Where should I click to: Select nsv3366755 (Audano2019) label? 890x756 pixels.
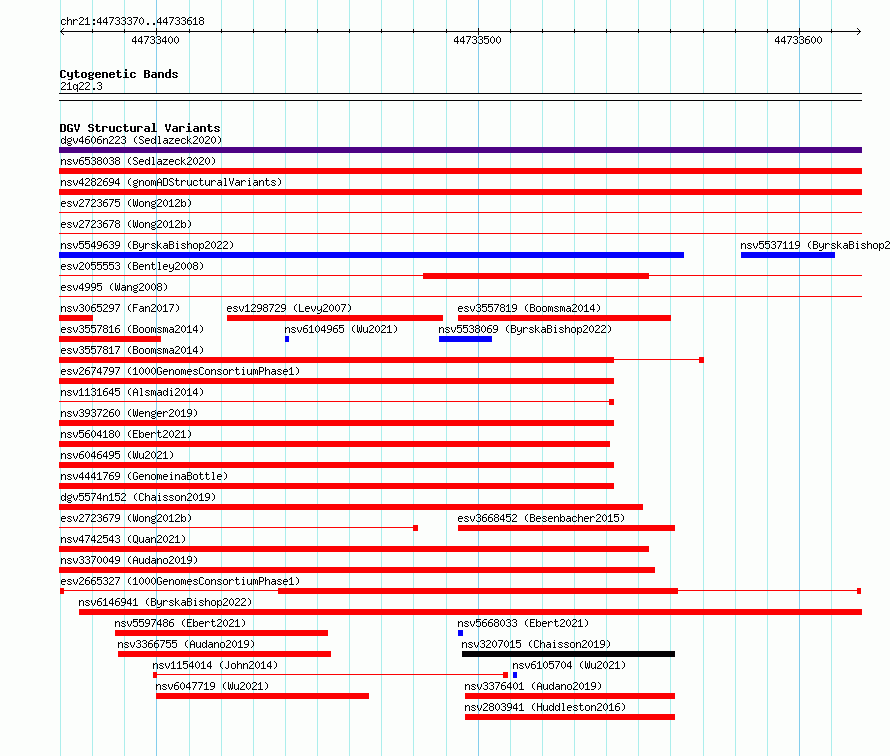[x=186, y=644]
